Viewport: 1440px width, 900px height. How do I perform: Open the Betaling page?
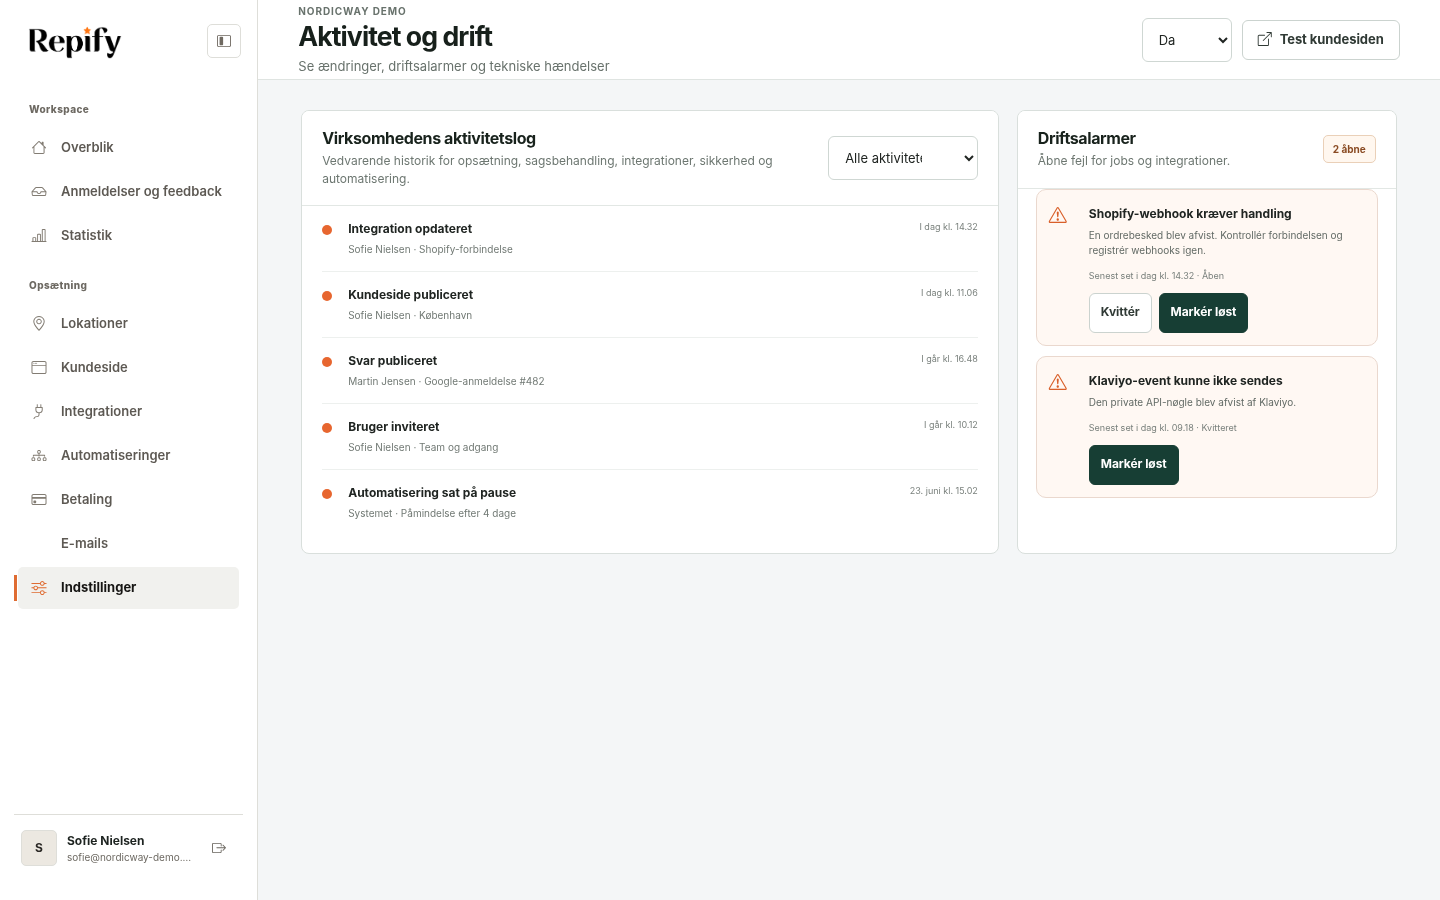coord(128,499)
